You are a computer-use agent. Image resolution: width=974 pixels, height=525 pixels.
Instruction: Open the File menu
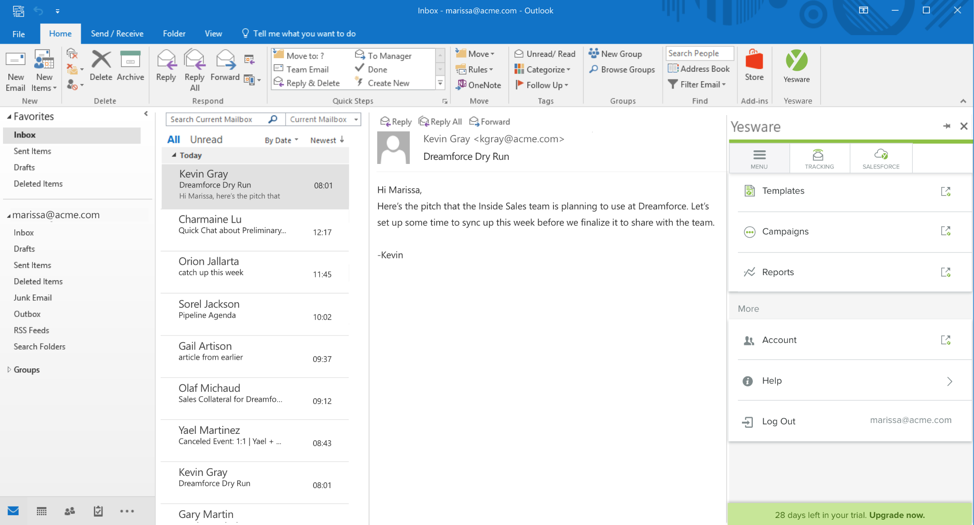[19, 34]
